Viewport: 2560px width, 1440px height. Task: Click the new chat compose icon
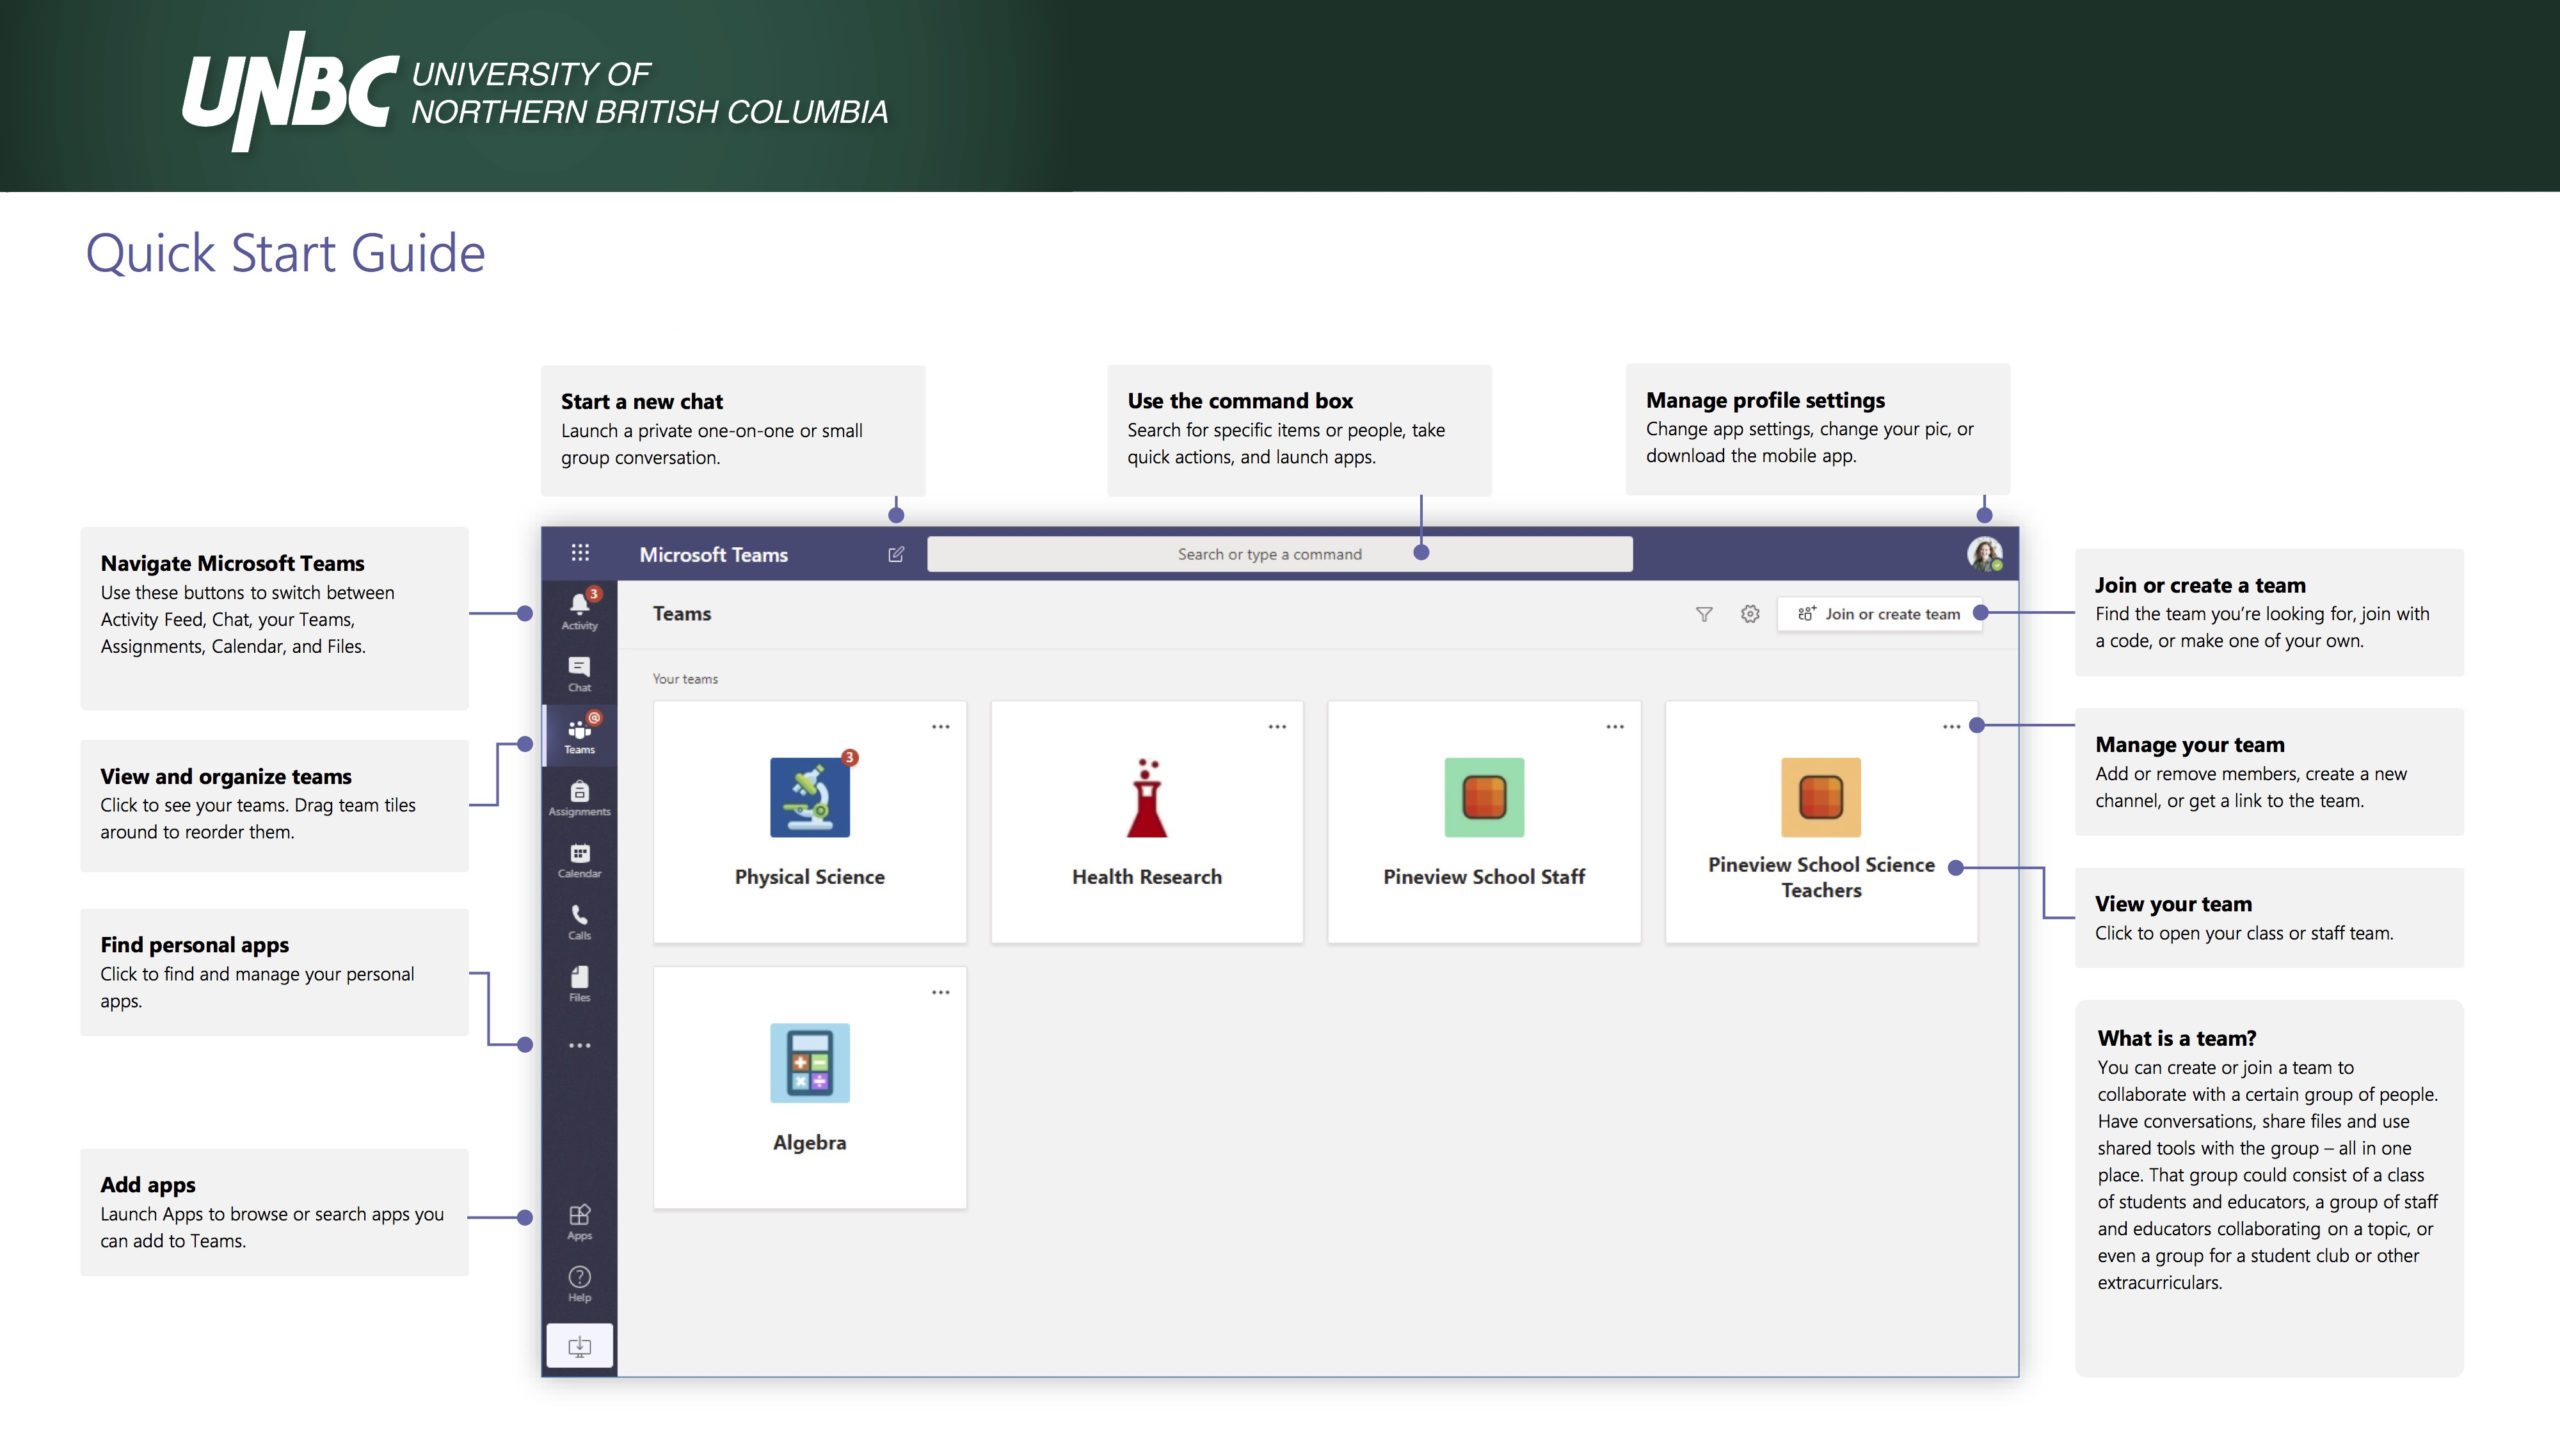[x=897, y=552]
